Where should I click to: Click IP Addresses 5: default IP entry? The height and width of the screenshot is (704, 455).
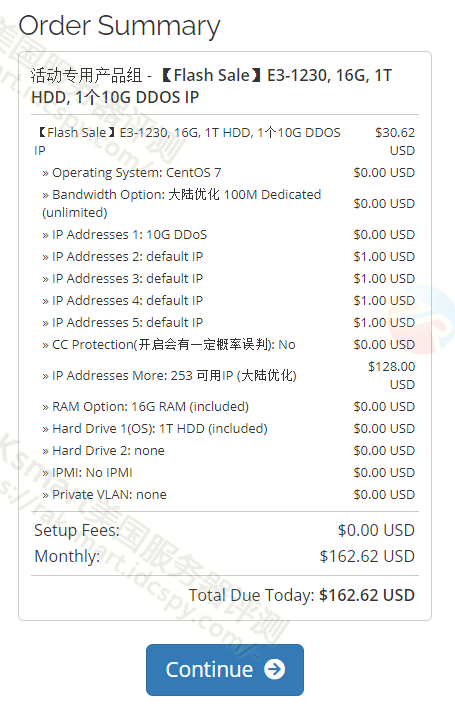click(x=122, y=323)
